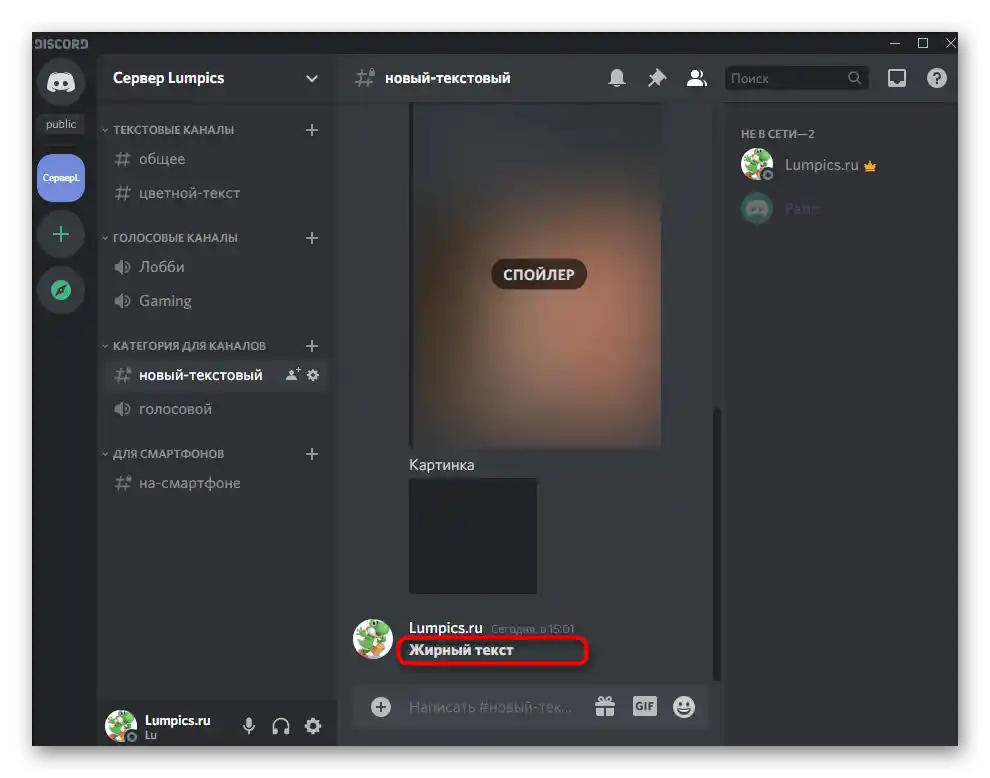Click the Картинка message text
This screenshot has width=990, height=778.
coord(441,465)
